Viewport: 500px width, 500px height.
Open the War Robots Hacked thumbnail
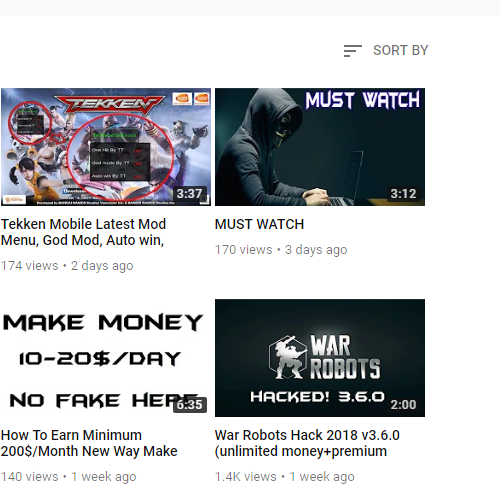coord(320,358)
